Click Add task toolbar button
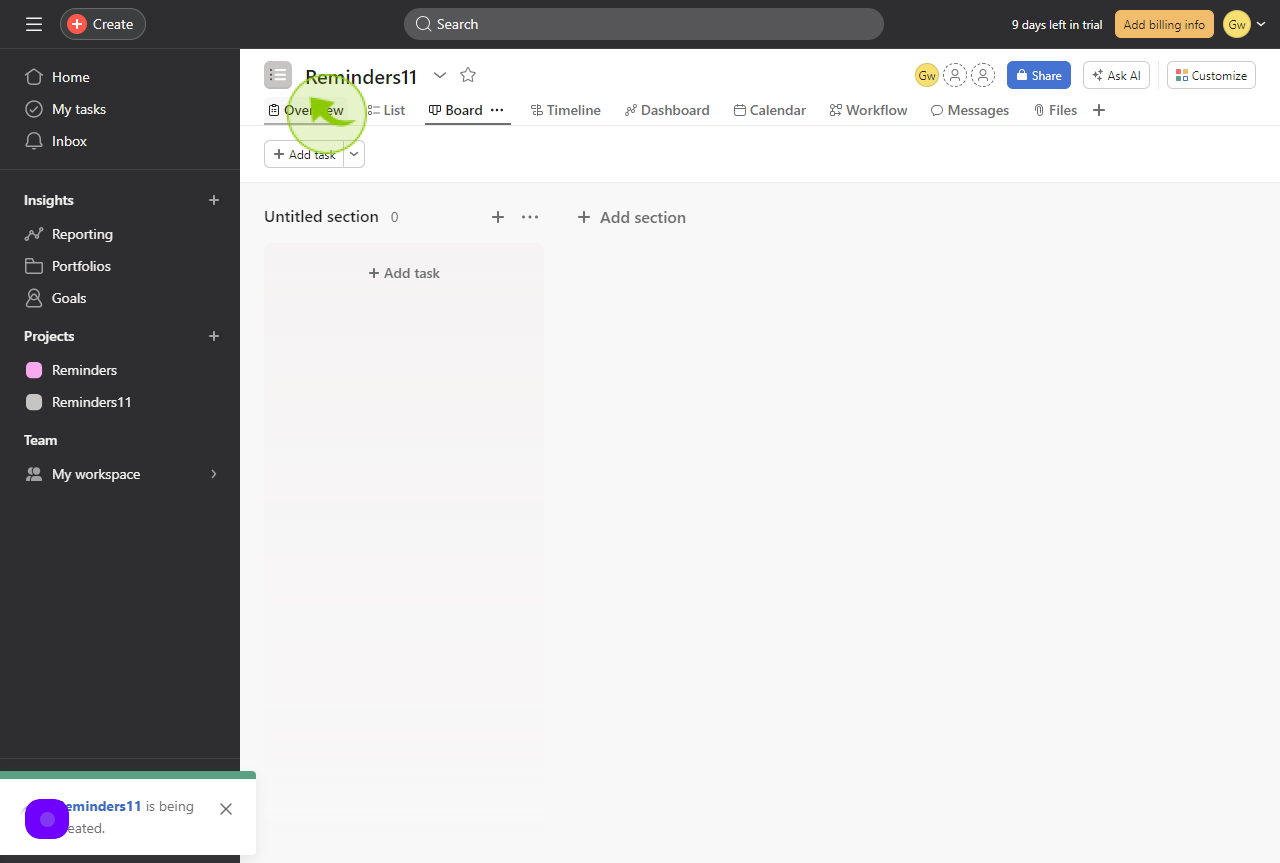 point(304,154)
